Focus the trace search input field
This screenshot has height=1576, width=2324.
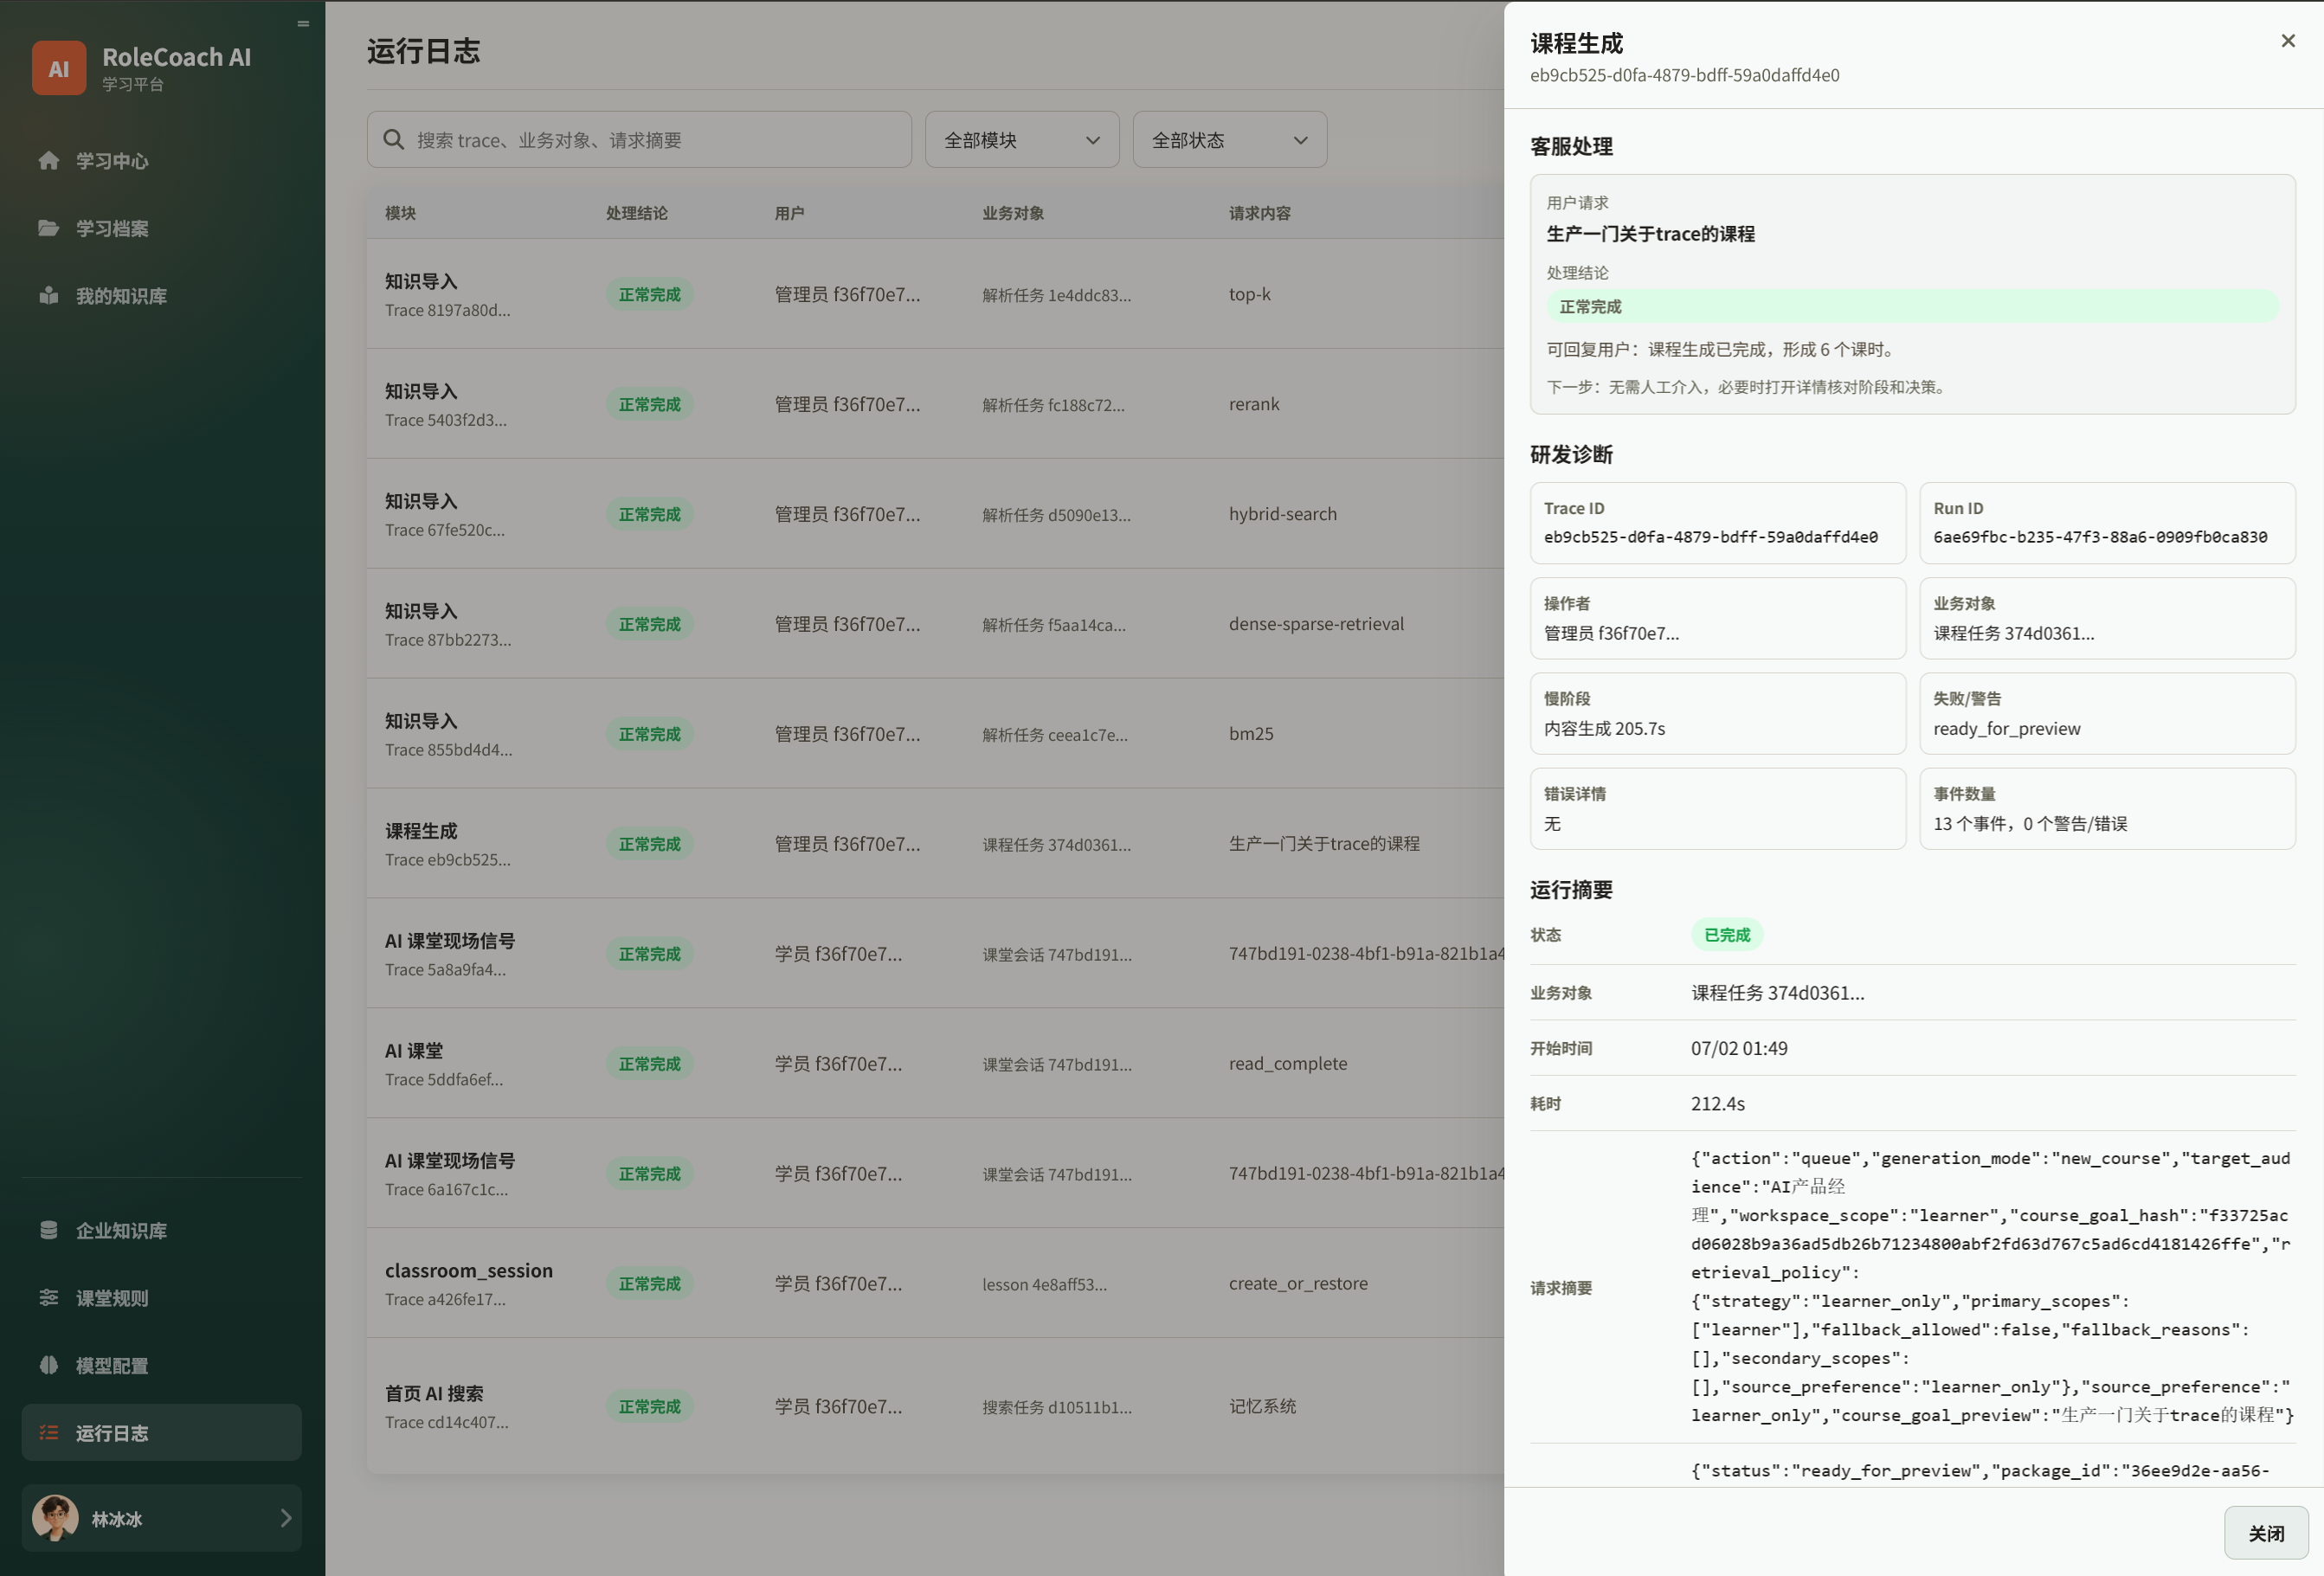pos(639,140)
